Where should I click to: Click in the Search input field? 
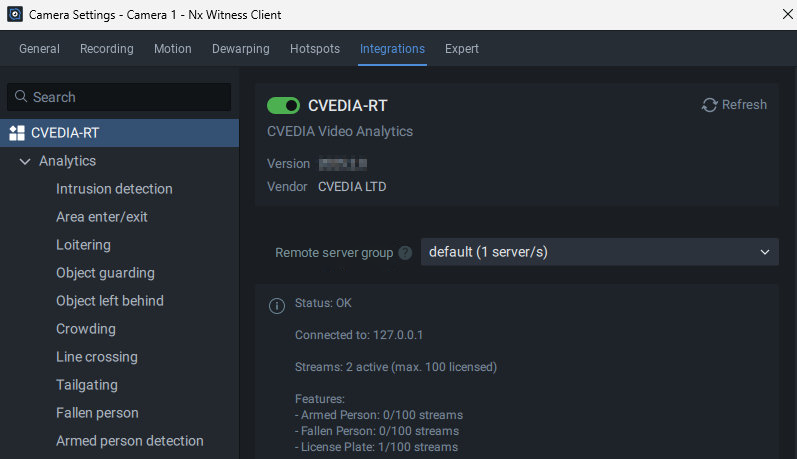pyautogui.click(x=130, y=97)
